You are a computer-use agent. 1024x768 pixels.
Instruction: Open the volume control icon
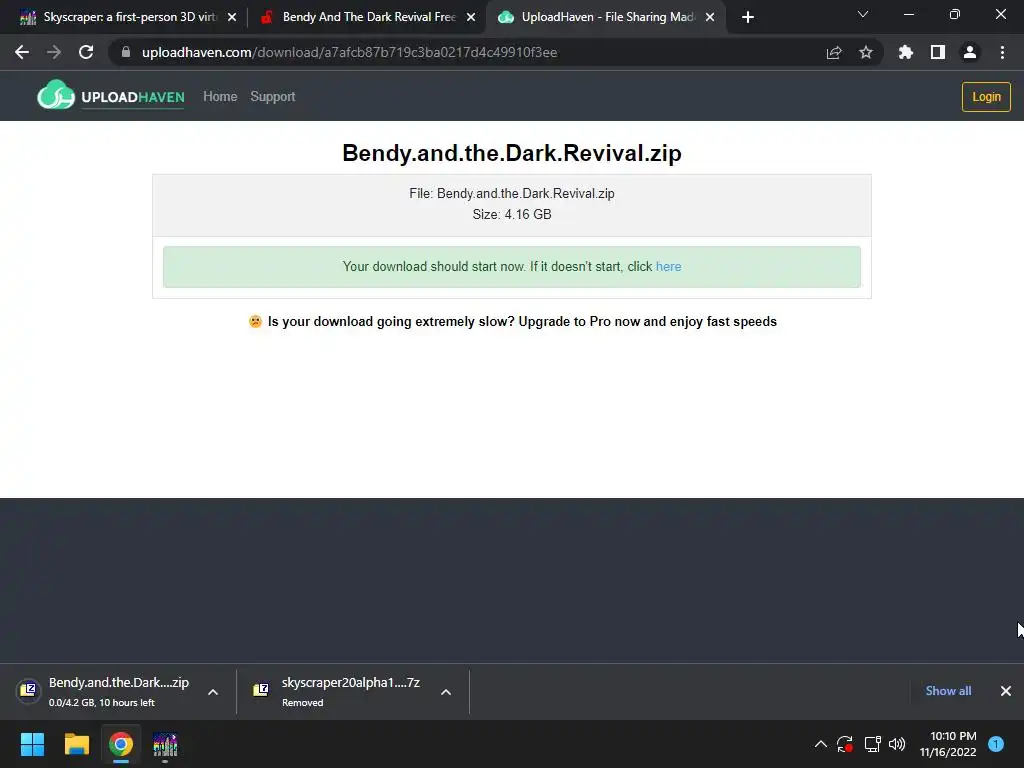(897, 744)
